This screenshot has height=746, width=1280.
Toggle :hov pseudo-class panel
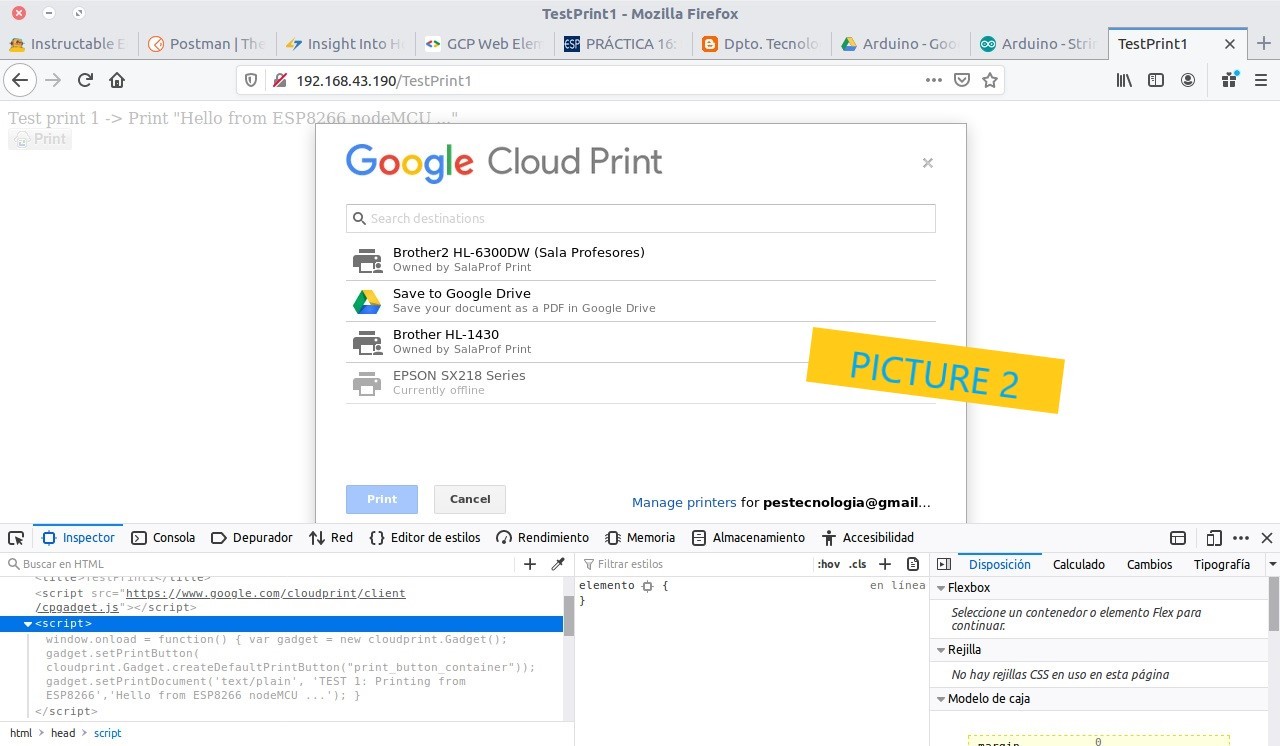(x=829, y=564)
